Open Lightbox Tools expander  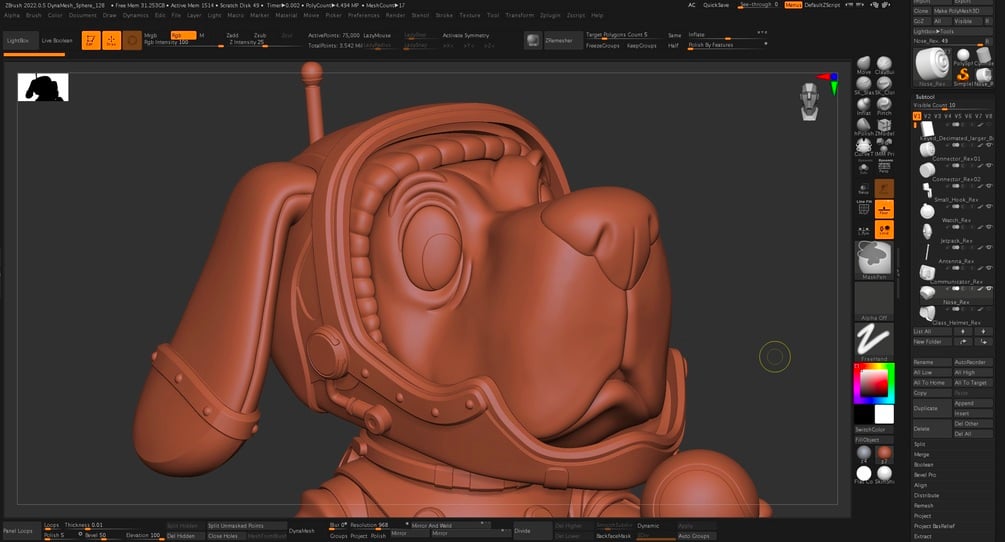tap(953, 31)
